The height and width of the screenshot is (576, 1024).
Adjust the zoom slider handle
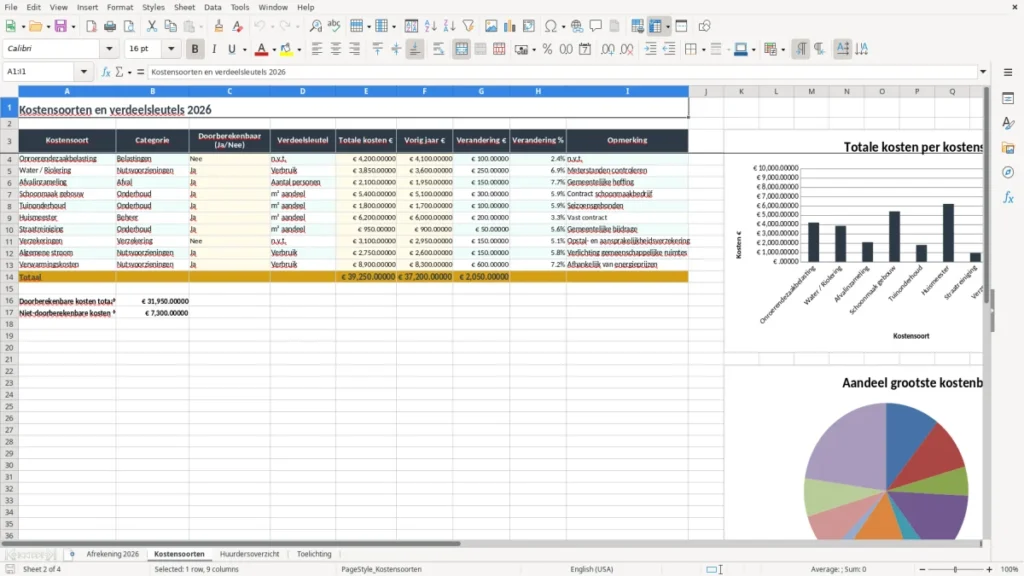click(955, 569)
